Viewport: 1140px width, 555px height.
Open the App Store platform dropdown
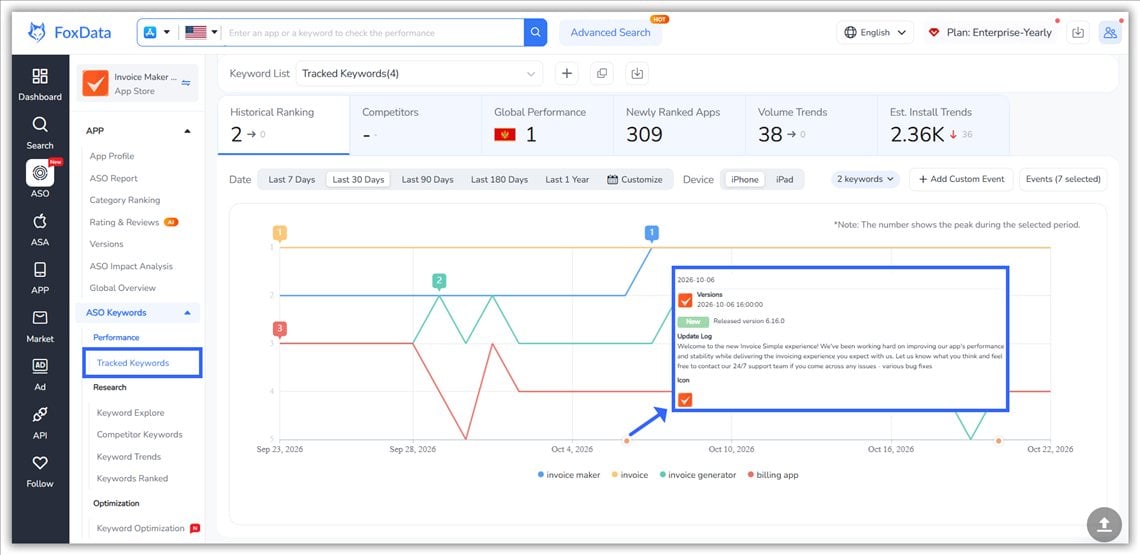157,32
